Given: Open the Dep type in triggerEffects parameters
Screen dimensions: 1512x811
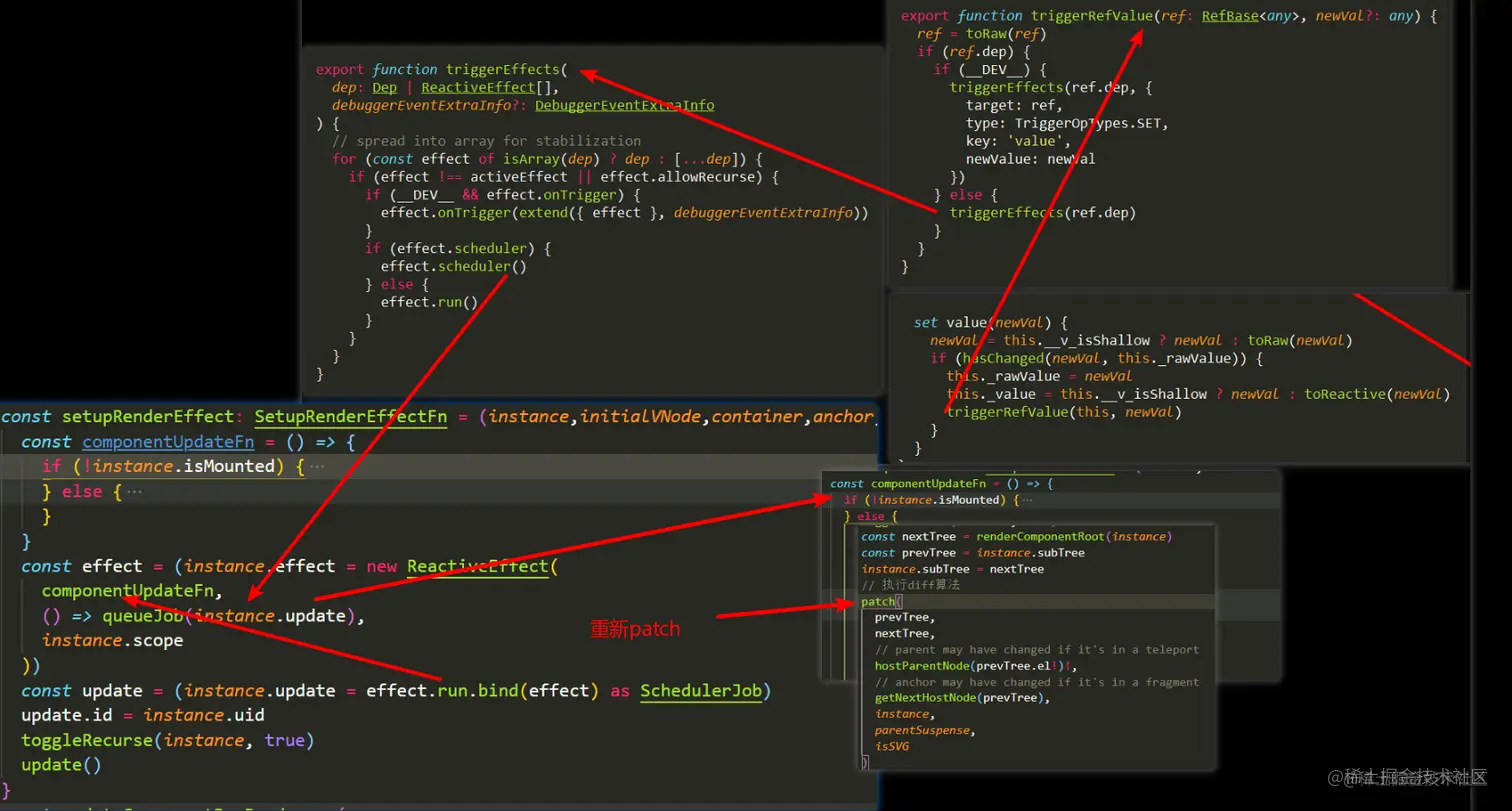Looking at the screenshot, I should point(384,88).
